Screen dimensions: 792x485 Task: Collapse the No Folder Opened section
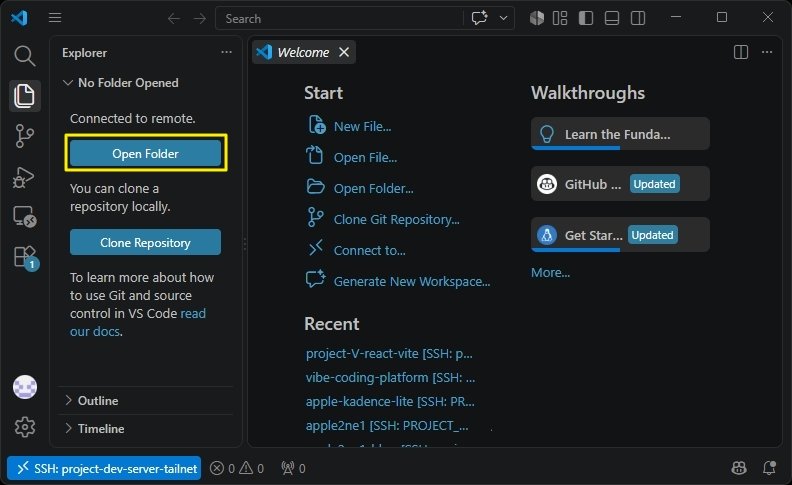point(120,83)
